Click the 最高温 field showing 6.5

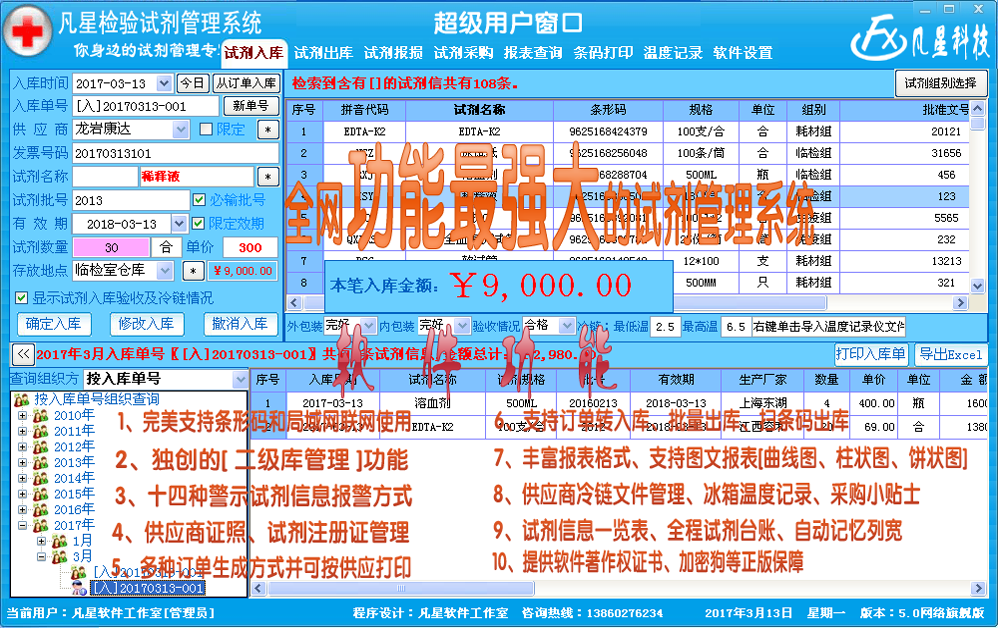736,326
